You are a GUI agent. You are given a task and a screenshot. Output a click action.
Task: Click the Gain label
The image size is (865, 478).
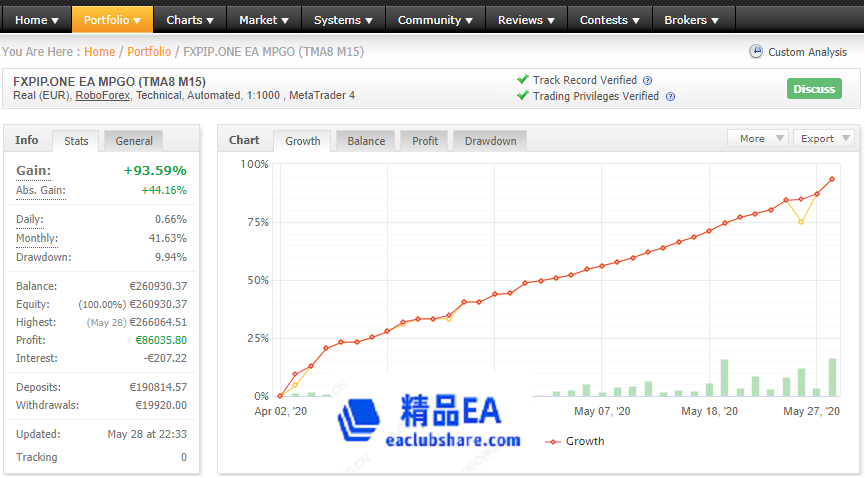tap(33, 171)
